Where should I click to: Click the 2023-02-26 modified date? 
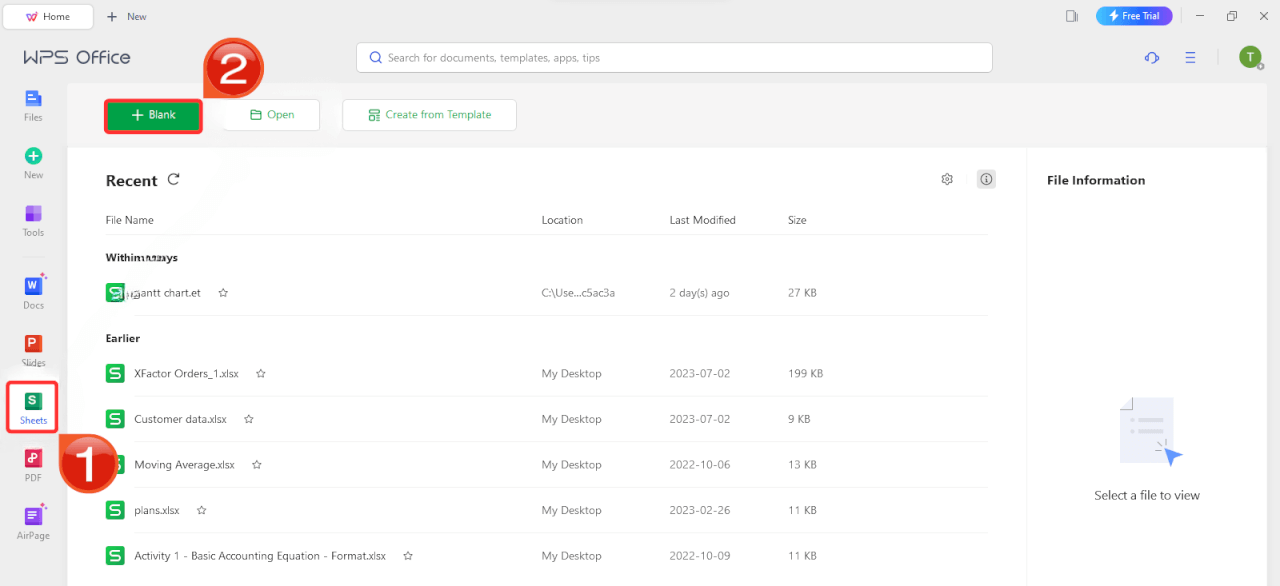tap(700, 510)
